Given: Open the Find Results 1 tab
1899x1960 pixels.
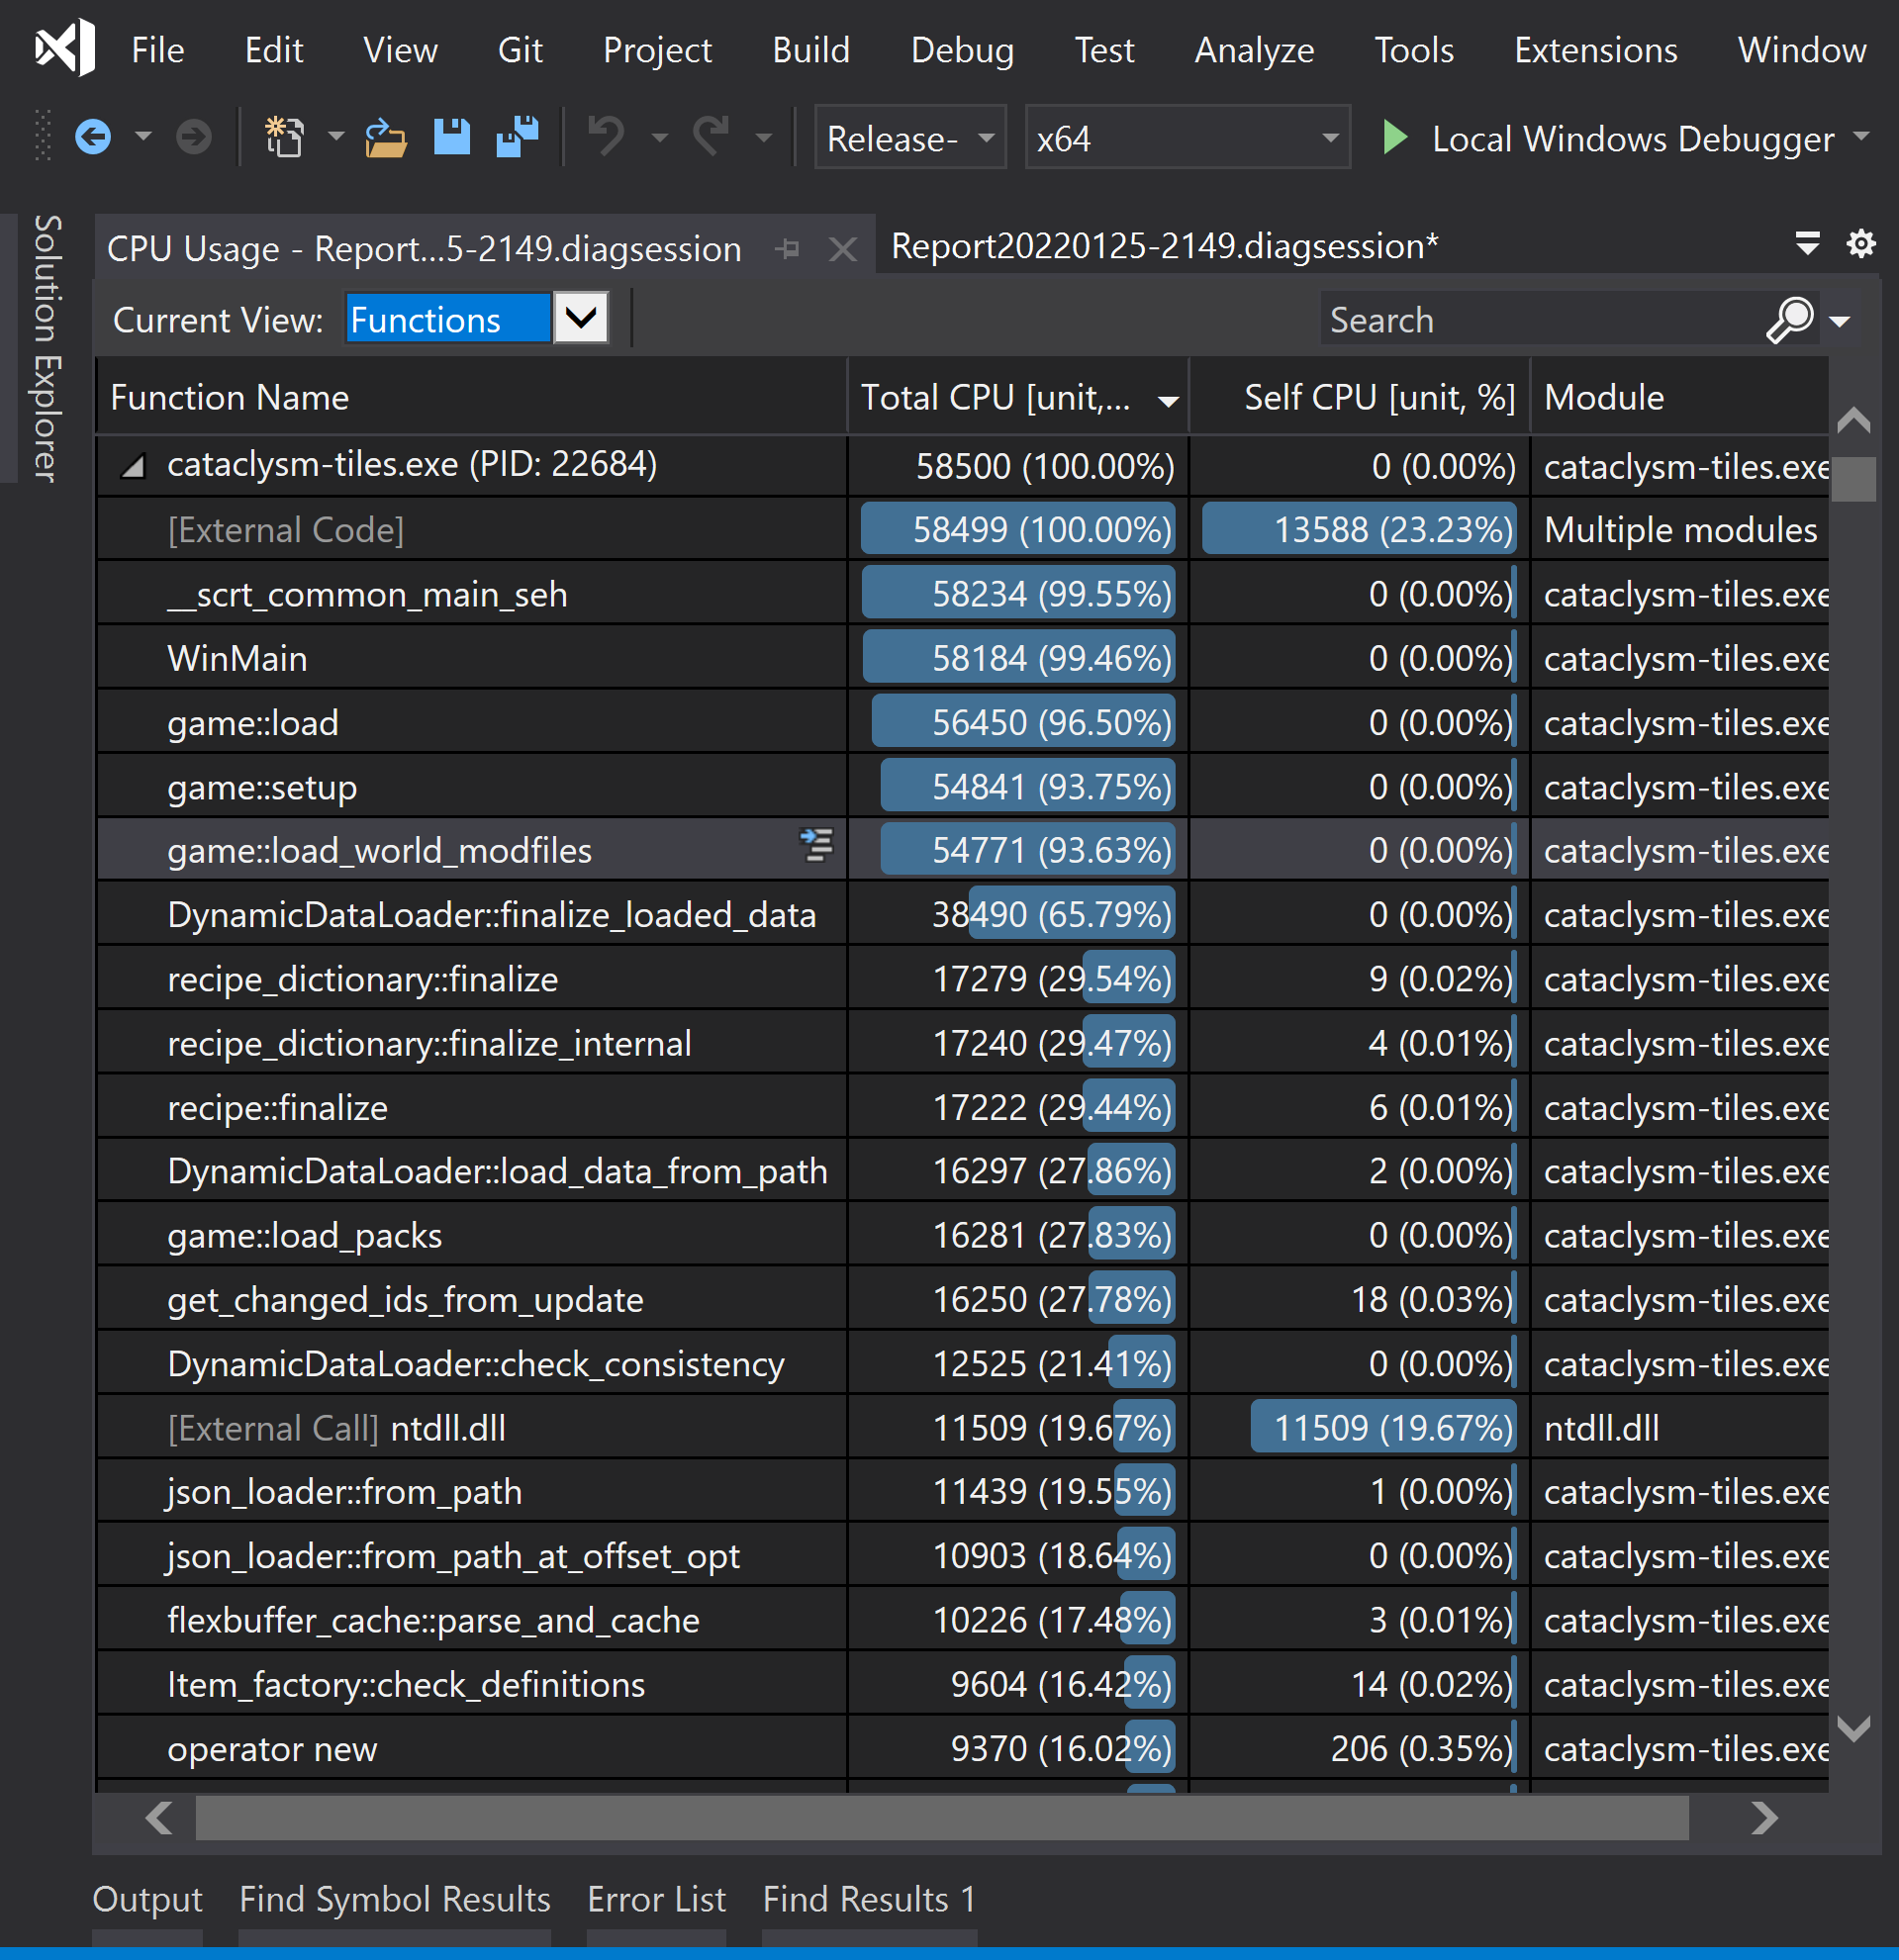Looking at the screenshot, I should [869, 1899].
